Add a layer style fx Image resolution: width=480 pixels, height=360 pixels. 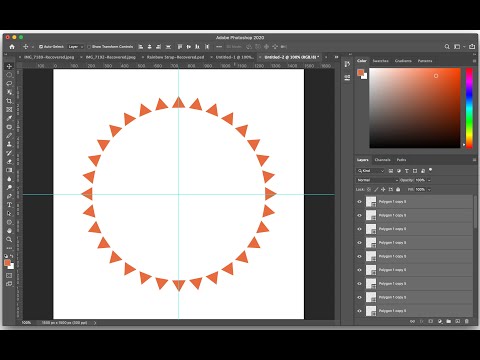(422, 321)
